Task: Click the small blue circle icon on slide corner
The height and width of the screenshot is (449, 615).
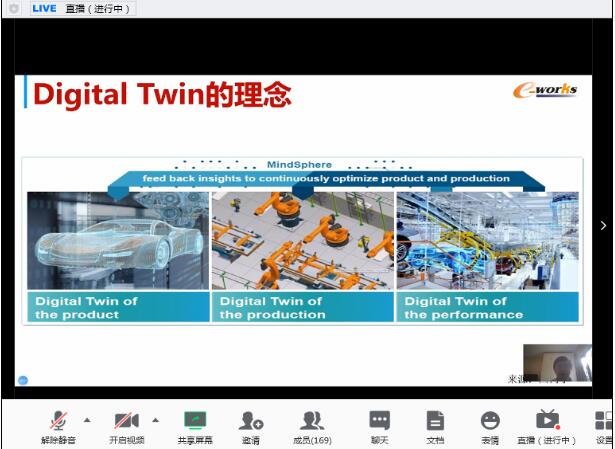Action: tap(24, 380)
